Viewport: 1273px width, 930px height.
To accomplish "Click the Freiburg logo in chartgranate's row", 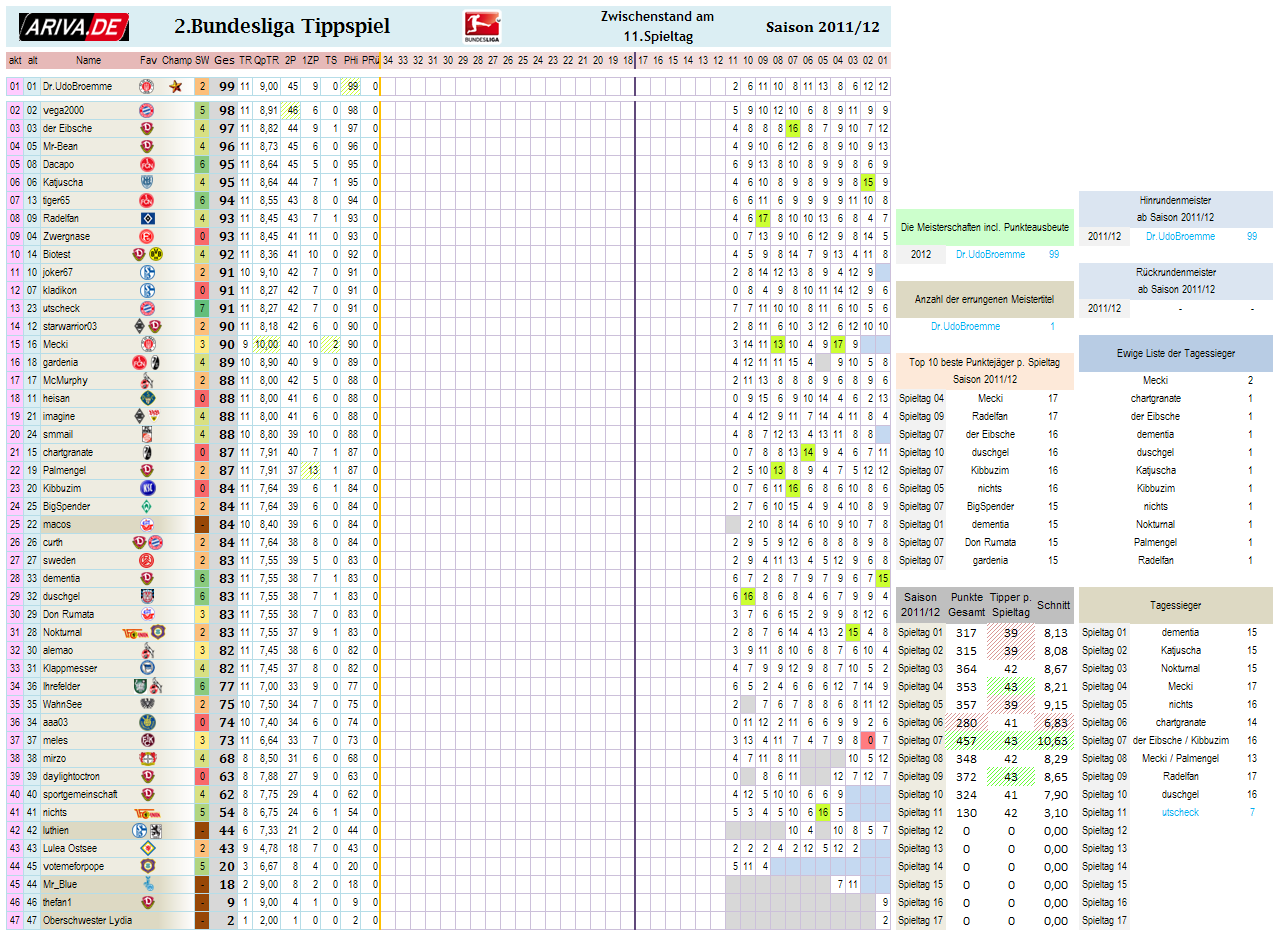I will (147, 453).
